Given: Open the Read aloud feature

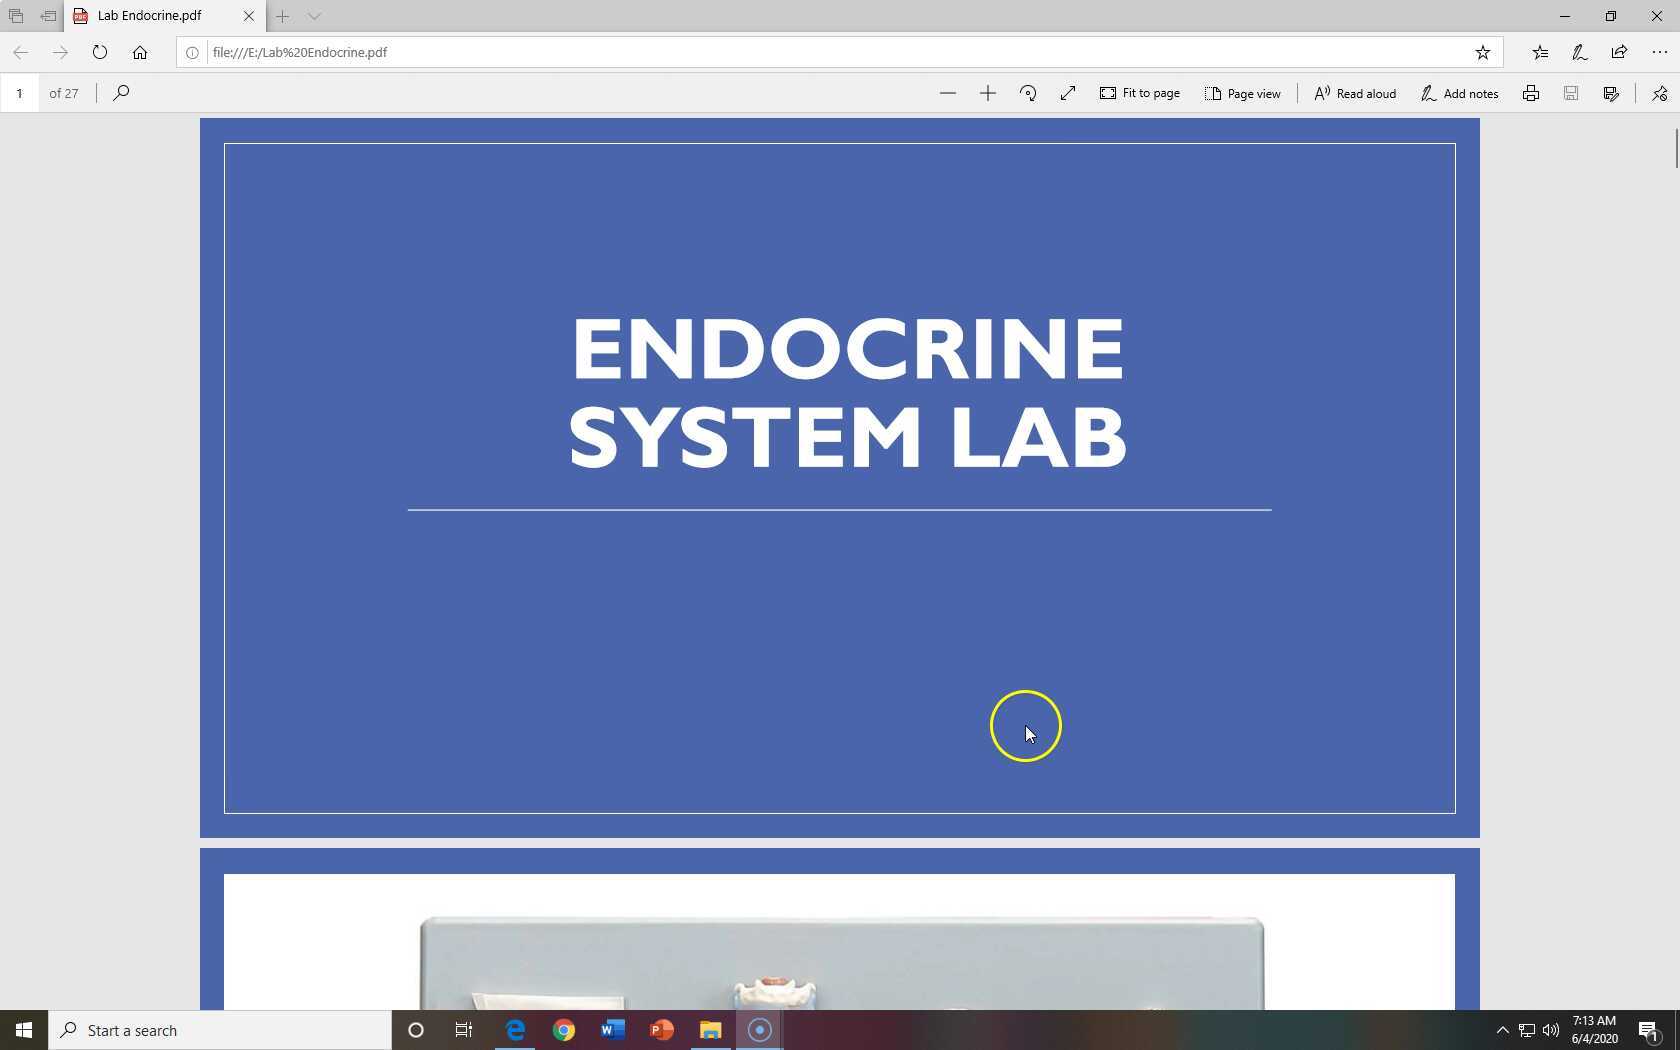Looking at the screenshot, I should coord(1354,93).
